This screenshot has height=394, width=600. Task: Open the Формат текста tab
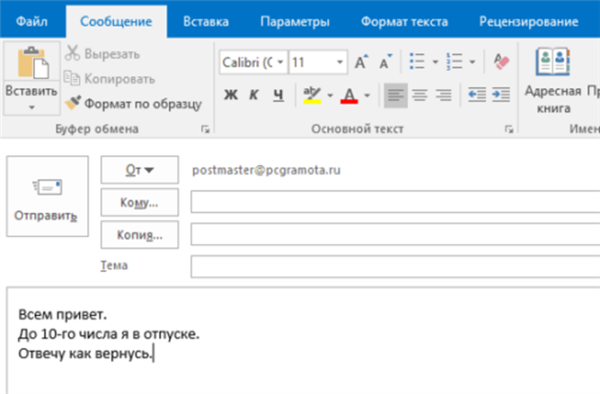[404, 21]
